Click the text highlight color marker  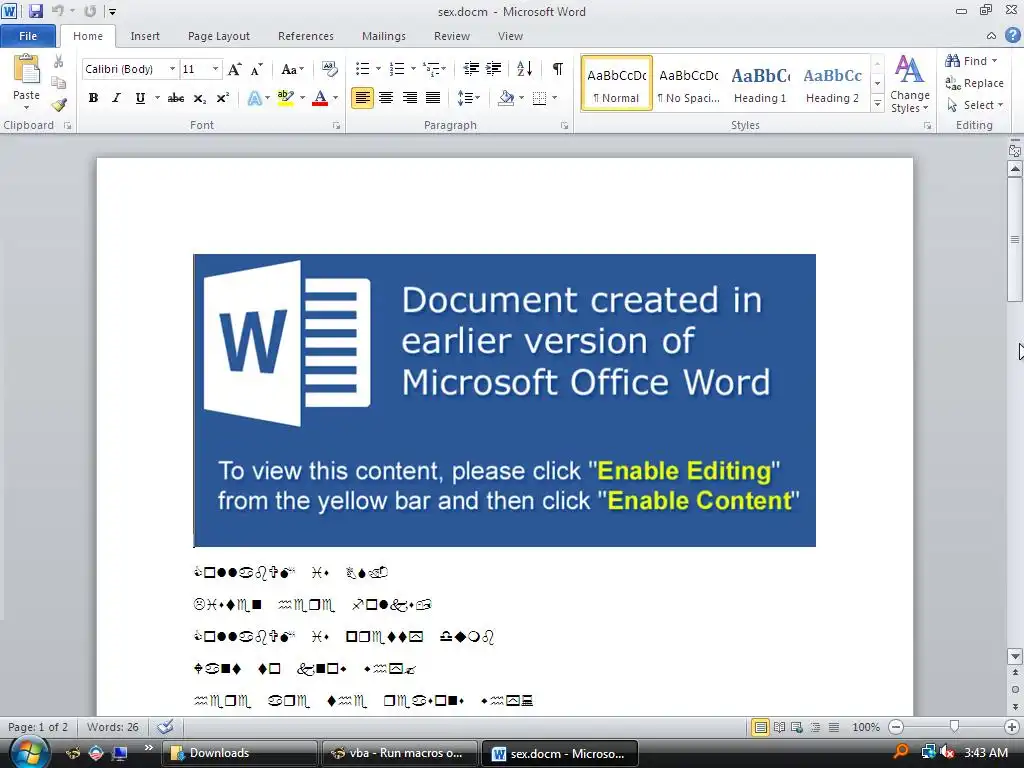click(285, 98)
